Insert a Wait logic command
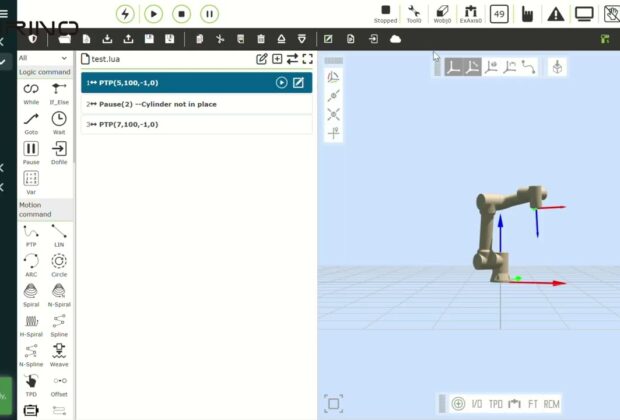The image size is (620, 420). tap(59, 120)
